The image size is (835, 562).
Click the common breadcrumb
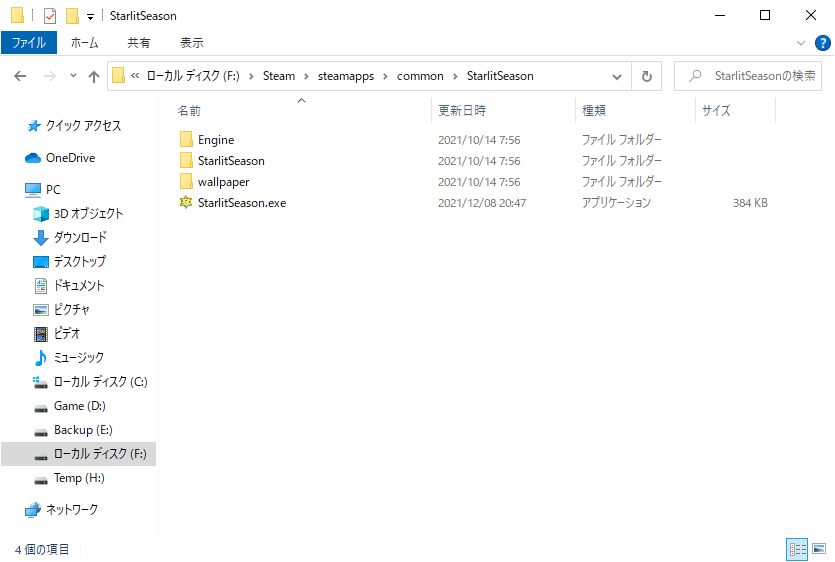(x=420, y=76)
